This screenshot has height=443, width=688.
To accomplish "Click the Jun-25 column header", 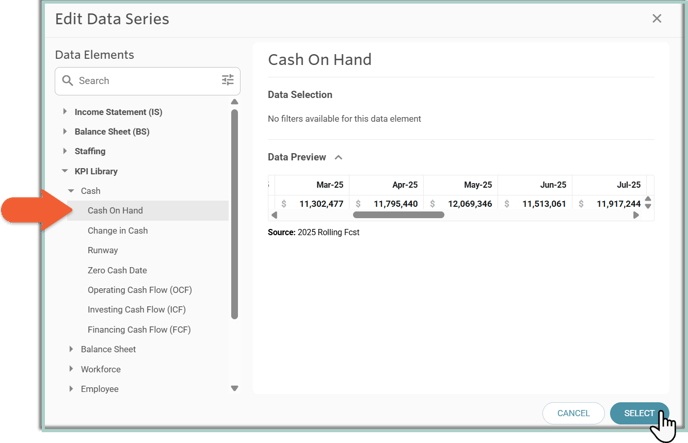I will coord(535,185).
